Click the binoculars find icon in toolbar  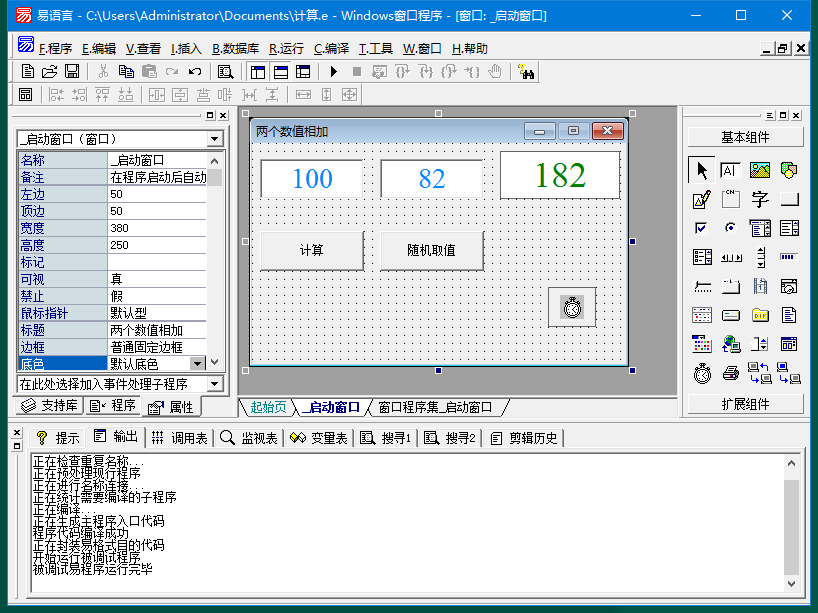pyautogui.click(x=527, y=72)
